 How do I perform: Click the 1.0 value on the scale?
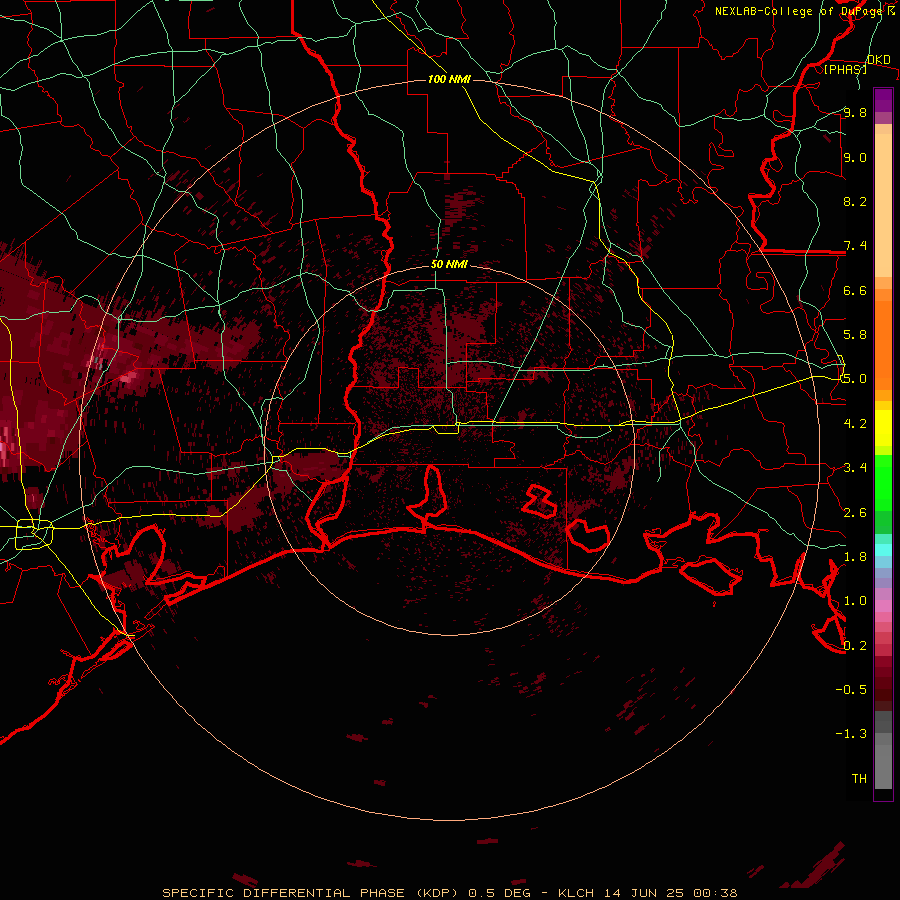point(855,601)
